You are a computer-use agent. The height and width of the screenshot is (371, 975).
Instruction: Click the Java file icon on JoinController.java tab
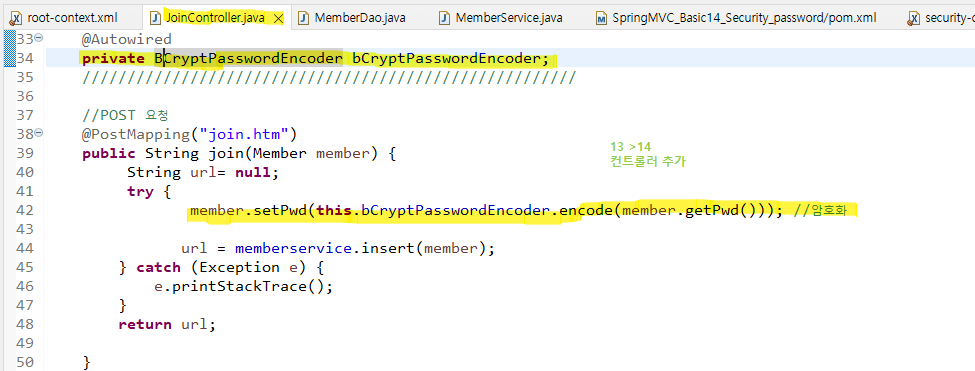click(x=155, y=18)
